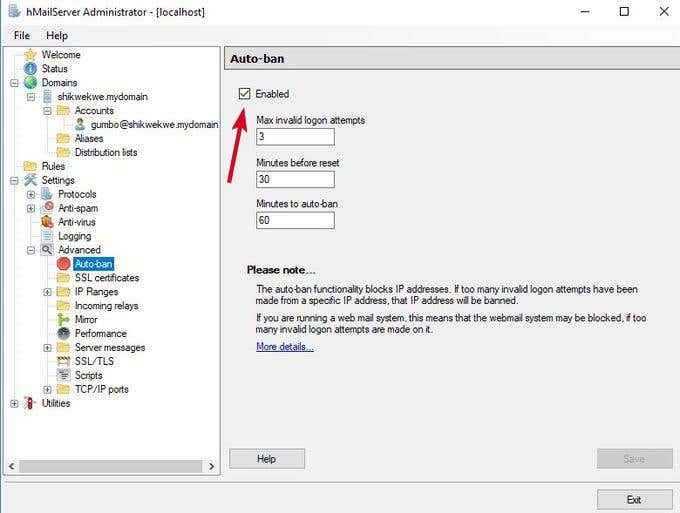The width and height of the screenshot is (680, 513).
Task: Click the tree horizontal scrollbar thumb
Action: pyautogui.click(x=111, y=466)
